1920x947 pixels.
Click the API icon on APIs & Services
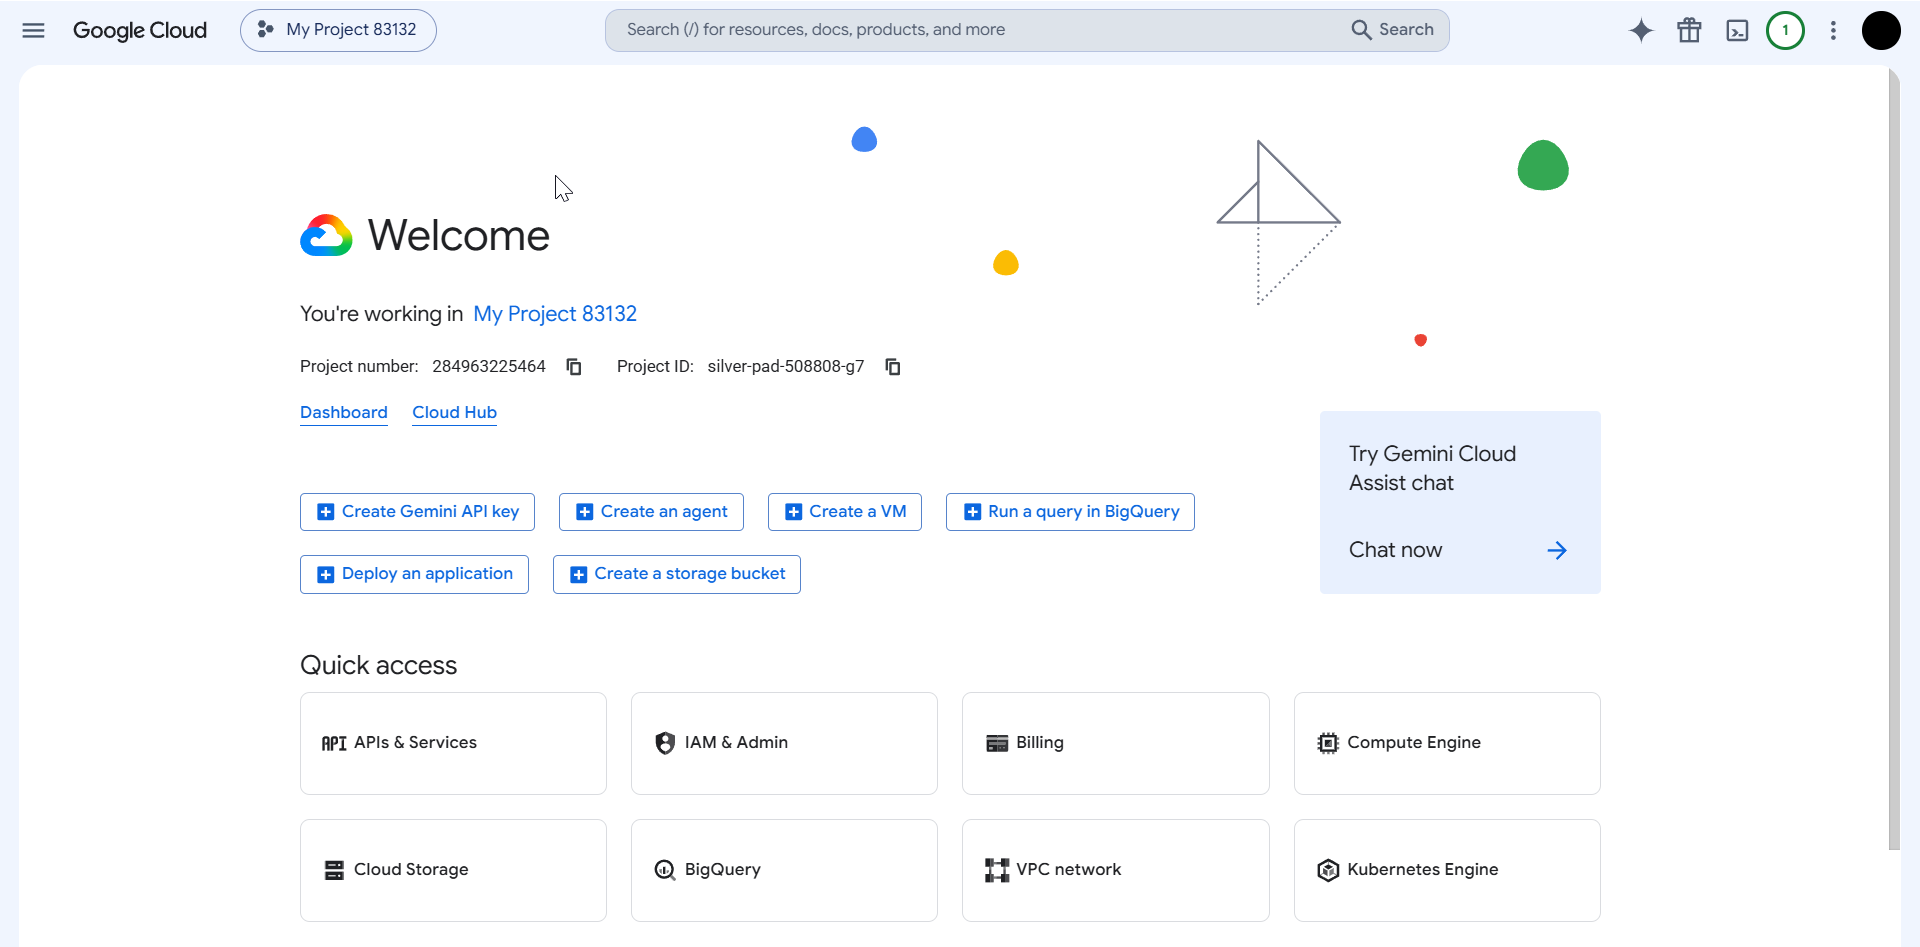coord(334,743)
